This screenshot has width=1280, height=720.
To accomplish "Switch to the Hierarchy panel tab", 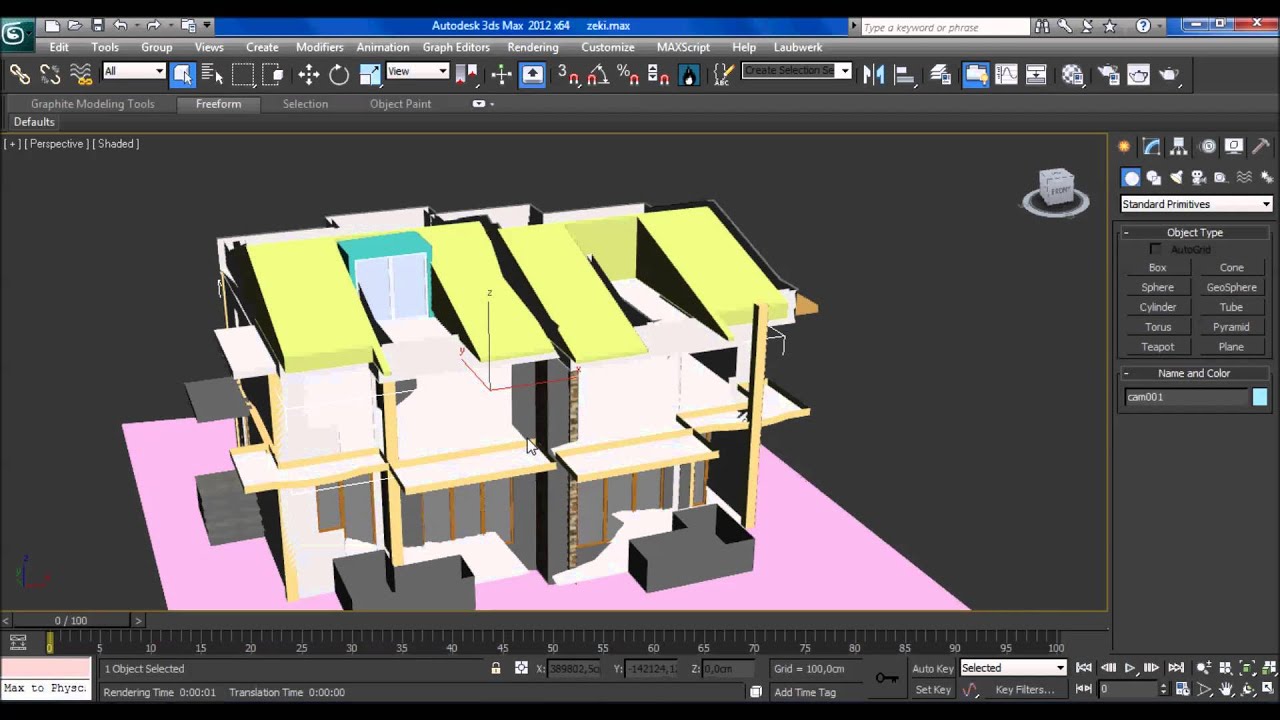I will pos(1179,146).
